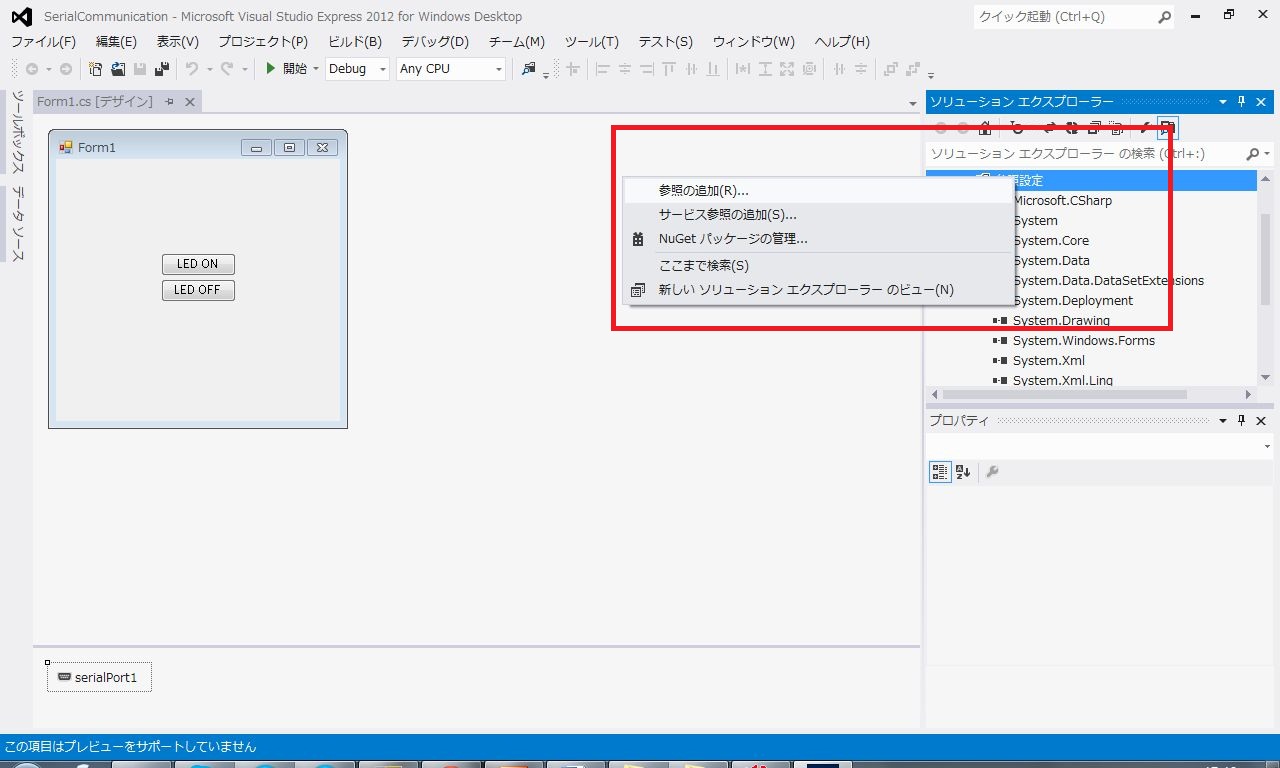
Task: Click the LED ON button on Form1
Action: coord(198,264)
